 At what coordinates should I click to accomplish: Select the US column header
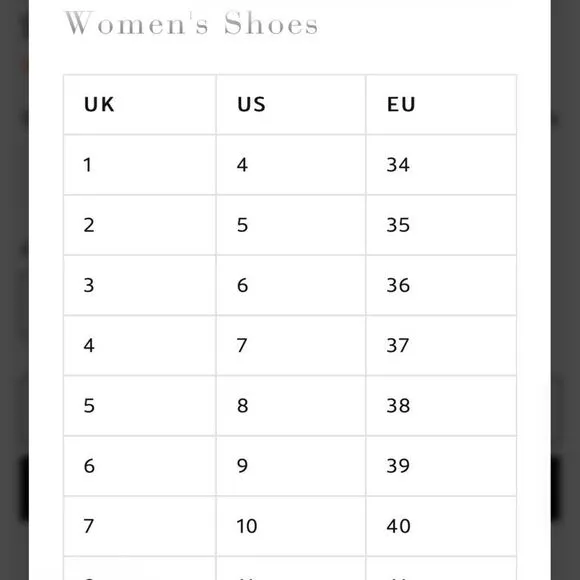click(x=291, y=105)
